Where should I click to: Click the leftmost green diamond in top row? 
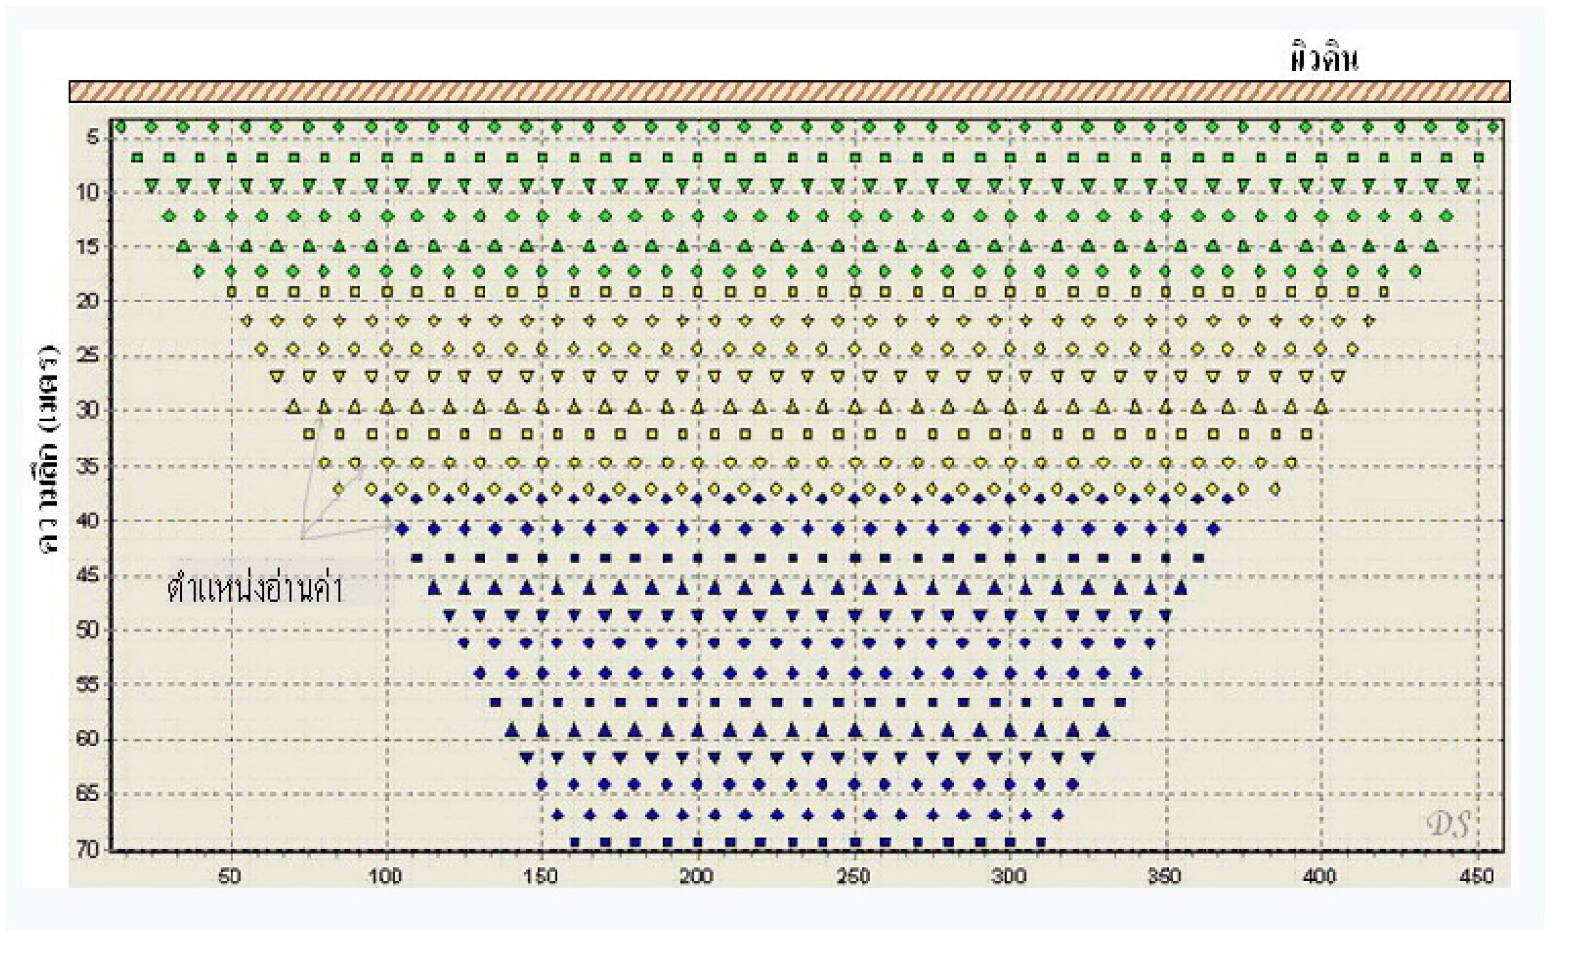120,127
